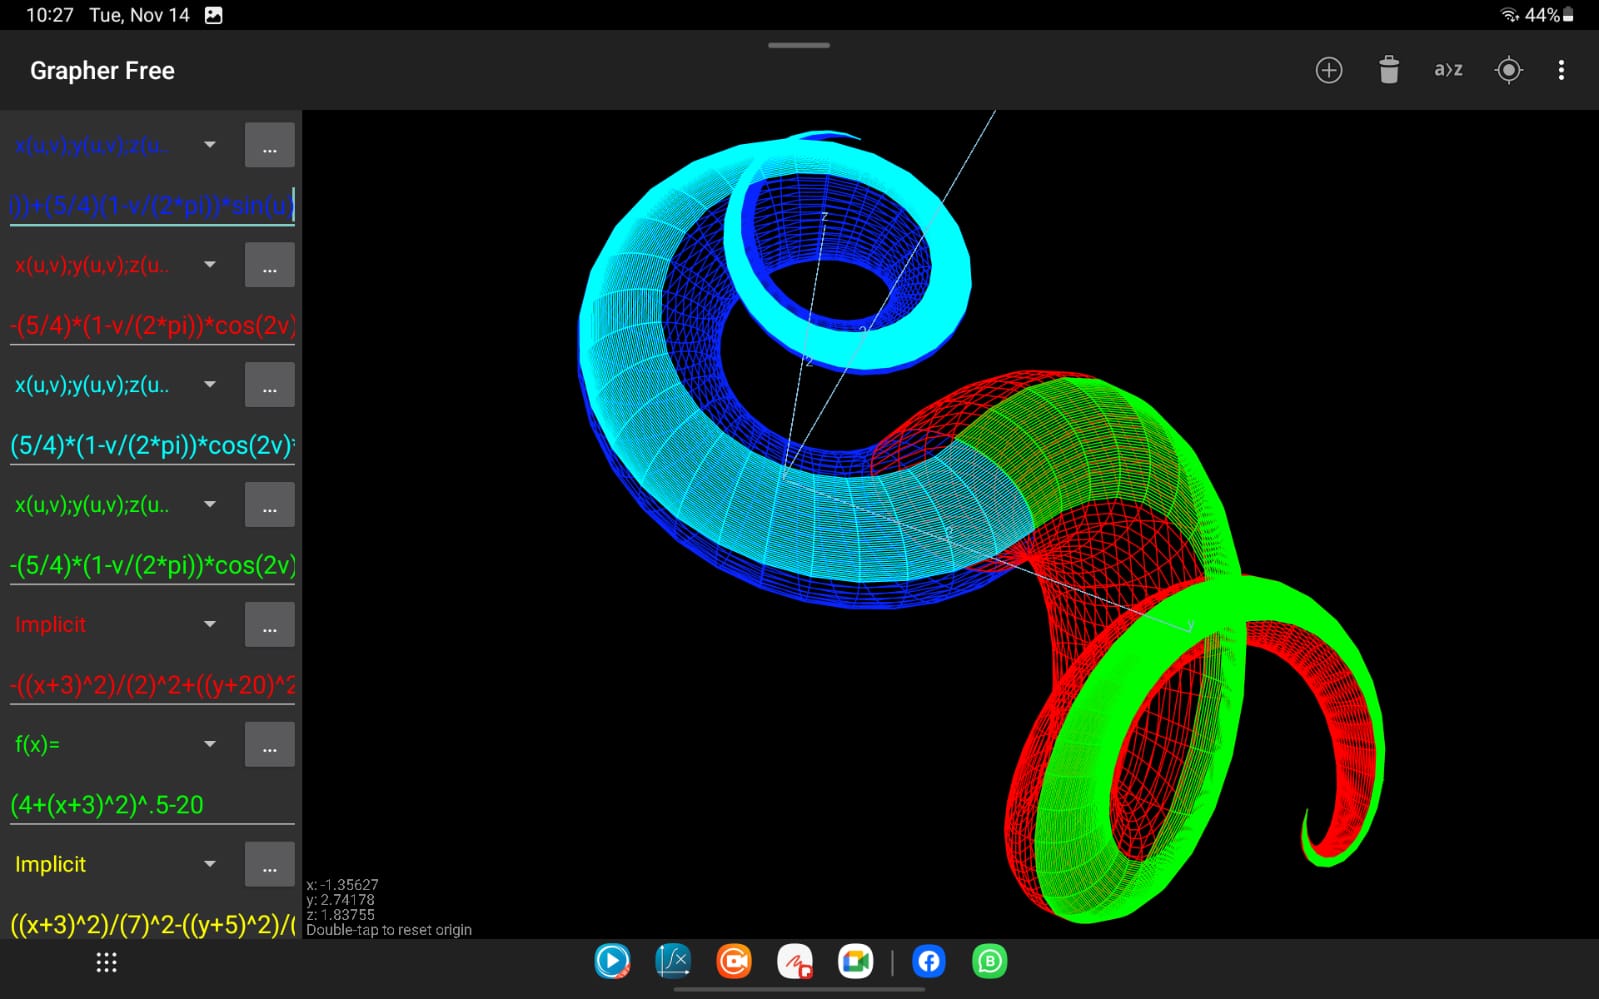Tap the recenter target icon
Viewport: 1599px width, 999px height.
click(1508, 70)
